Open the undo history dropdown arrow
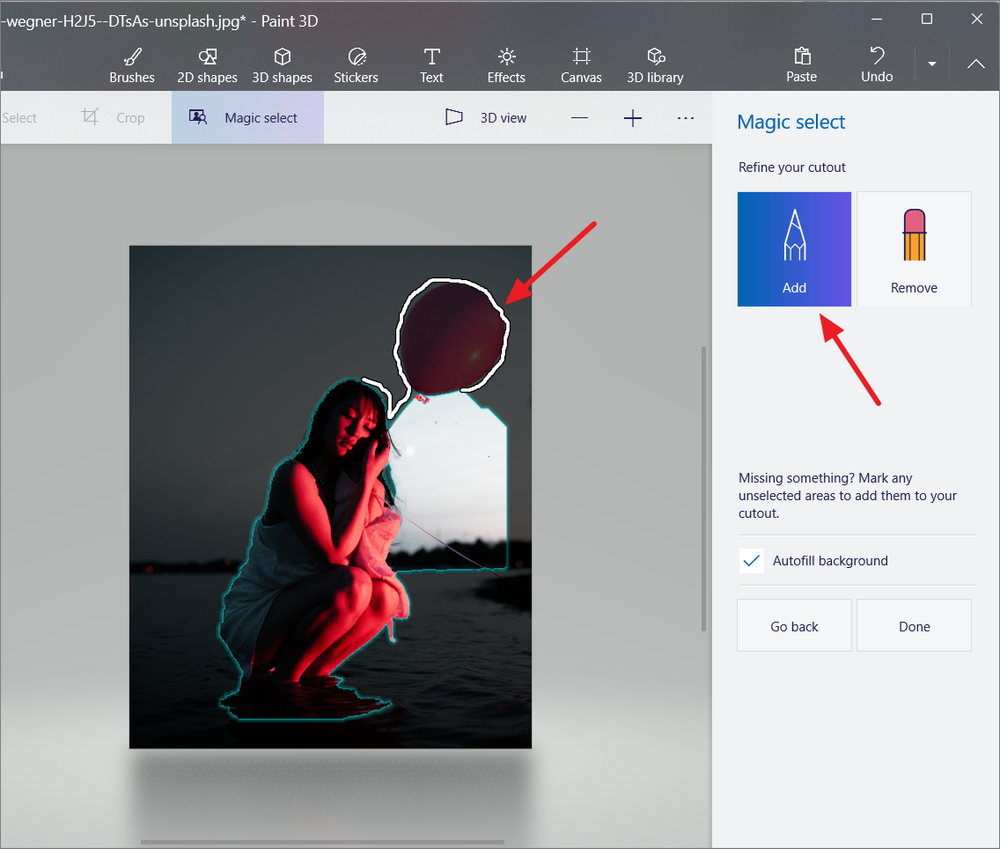 931,64
